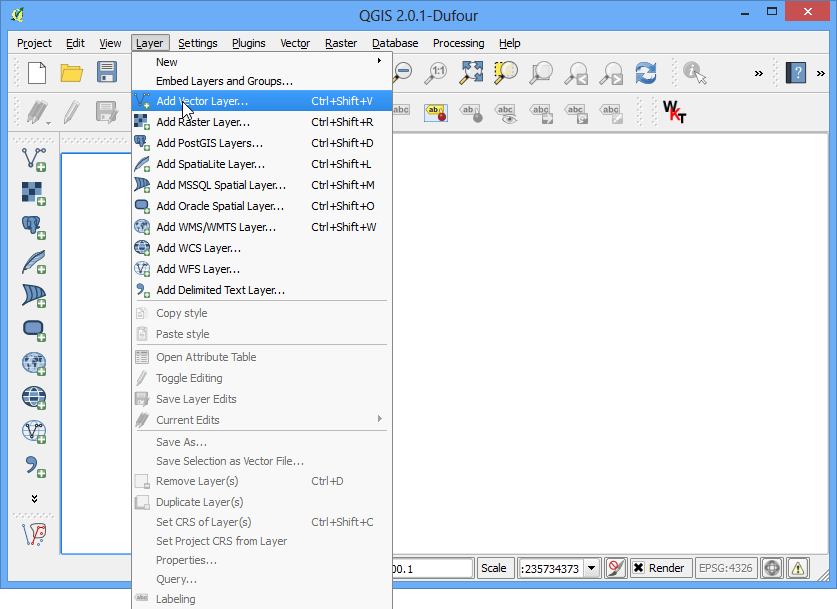Open the Vector menu in the menu bar
837x609 pixels.
(x=294, y=43)
